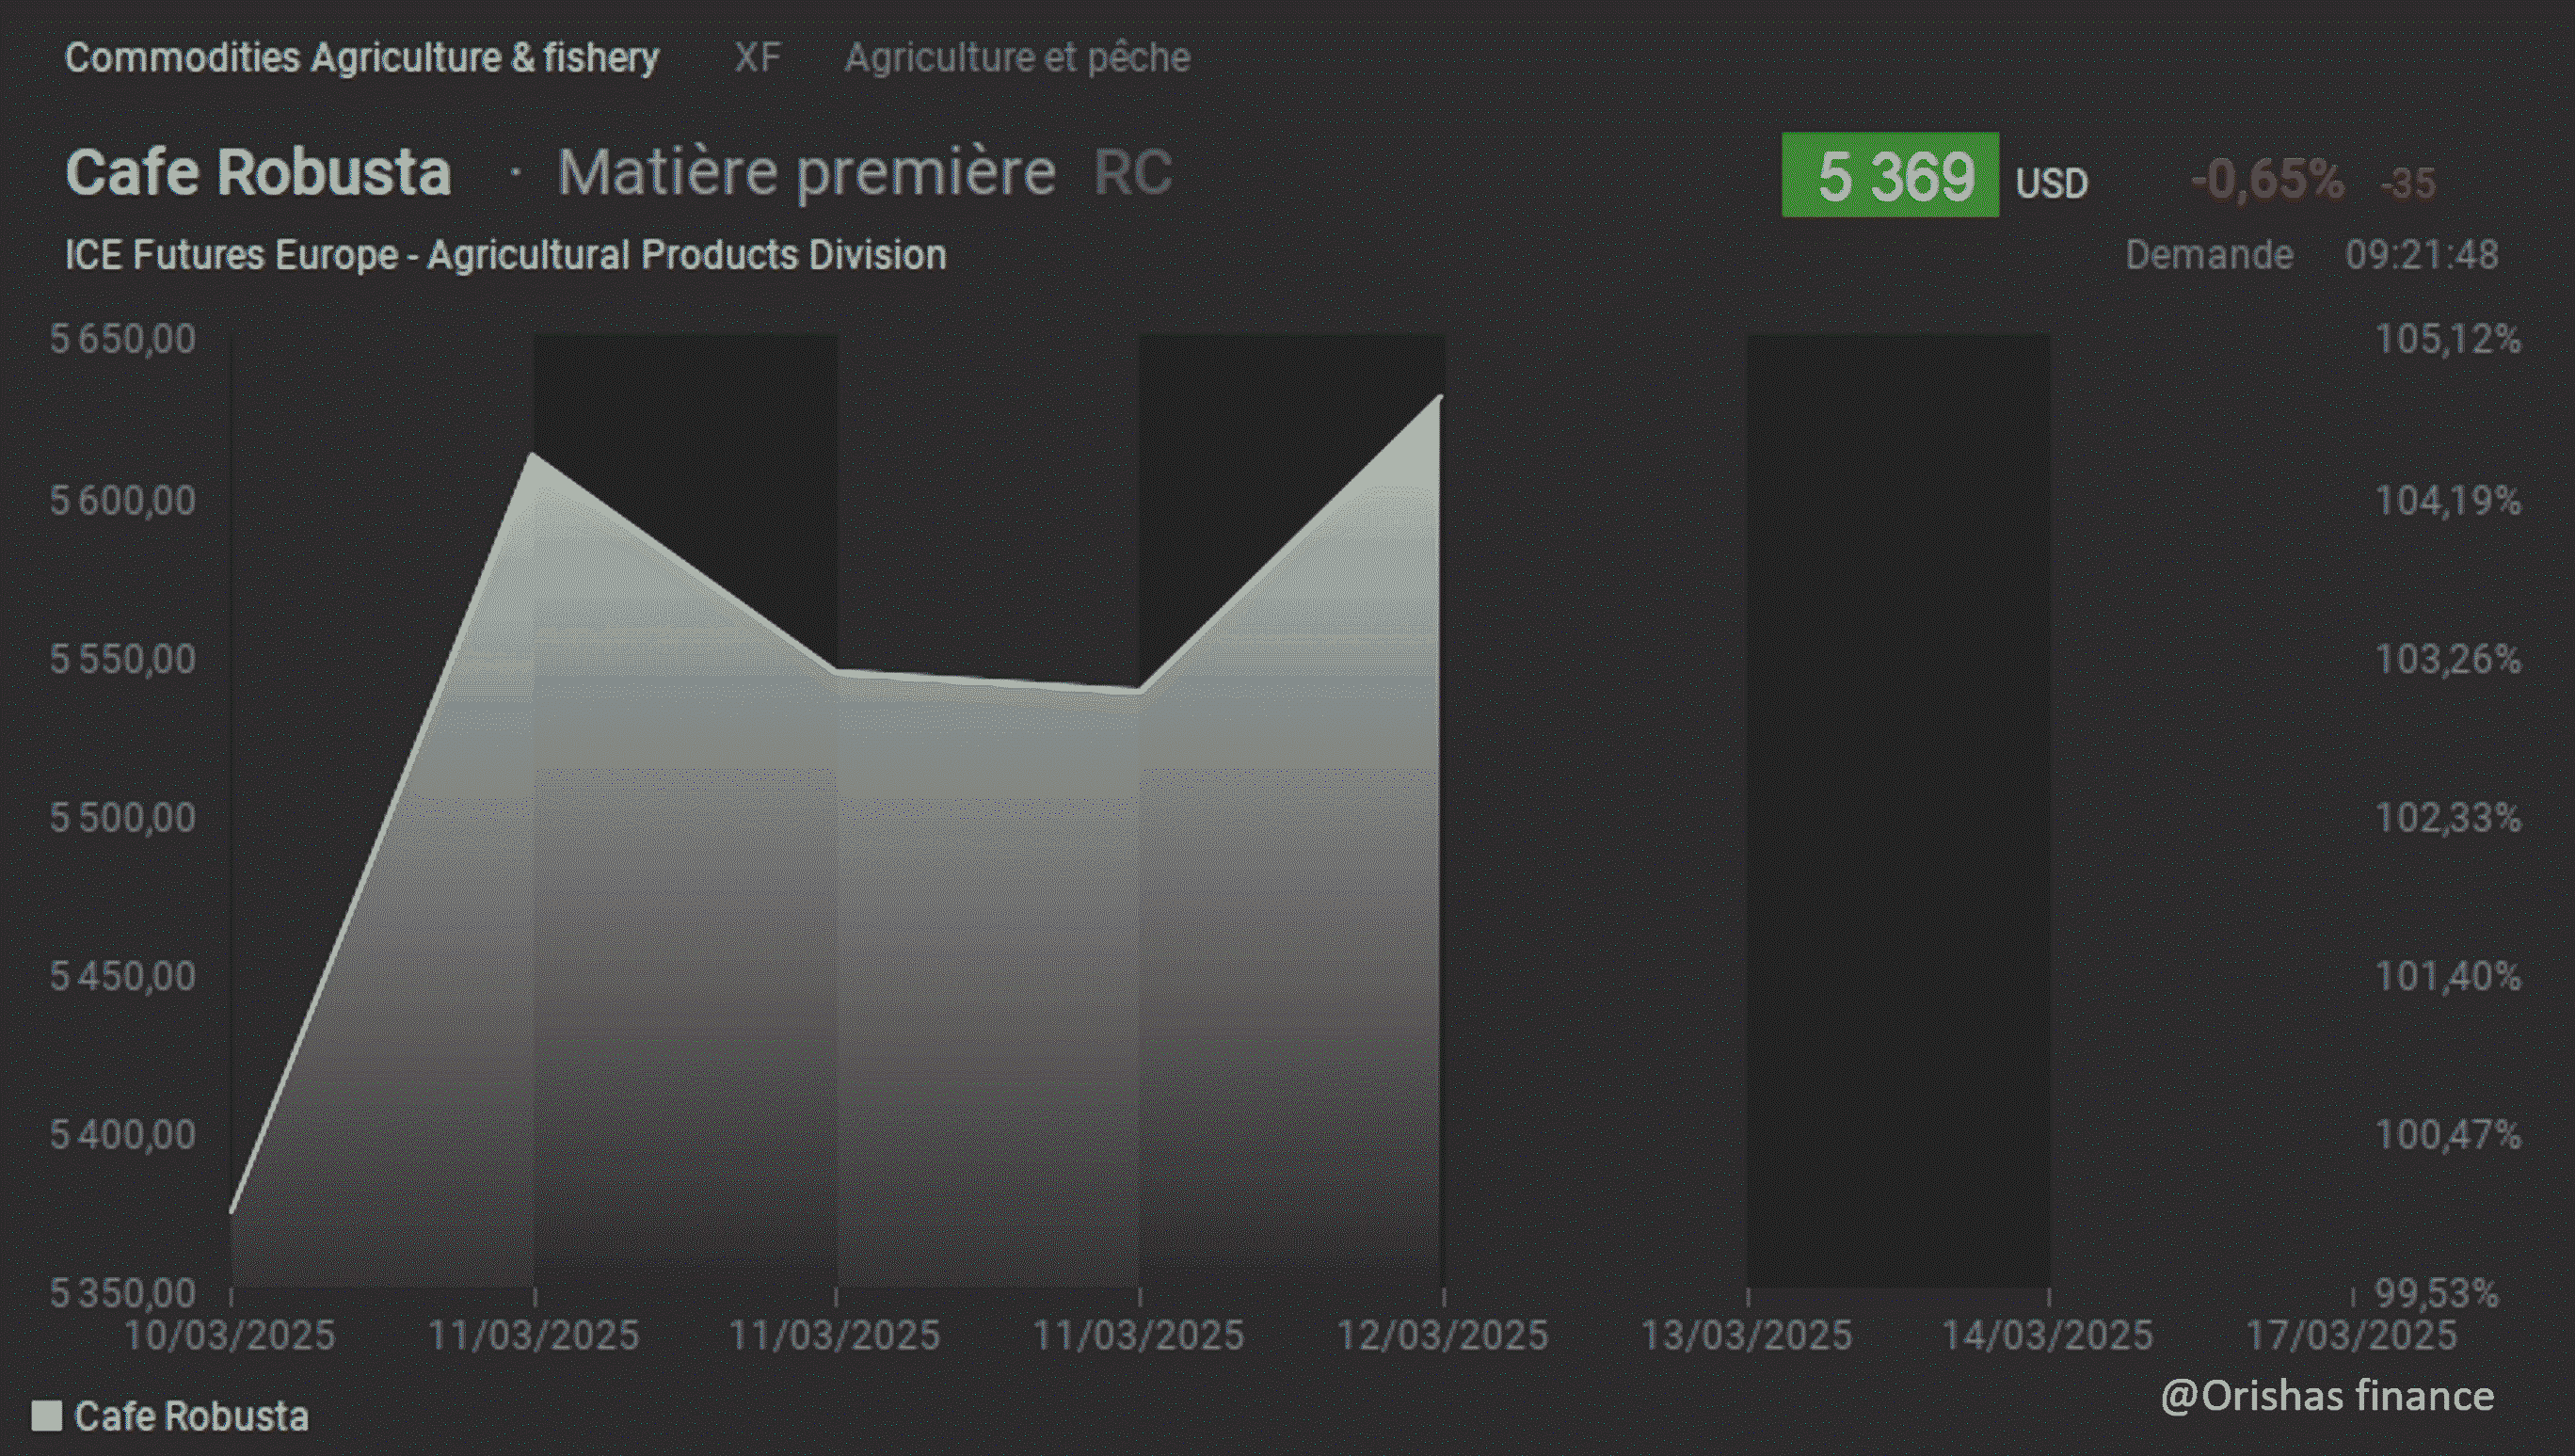Select the '5 500,00' price axis label
The image size is (2575, 1456).
pos(123,818)
